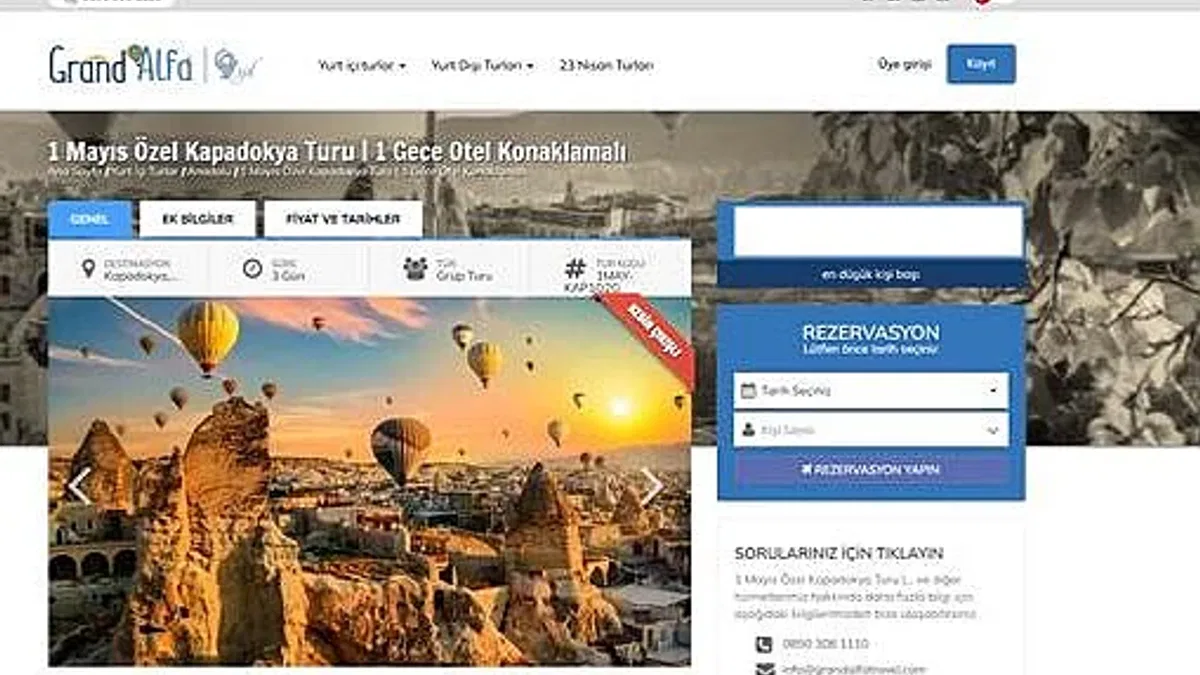
Task: Click the Kapadokya destination text
Action: tap(142, 276)
